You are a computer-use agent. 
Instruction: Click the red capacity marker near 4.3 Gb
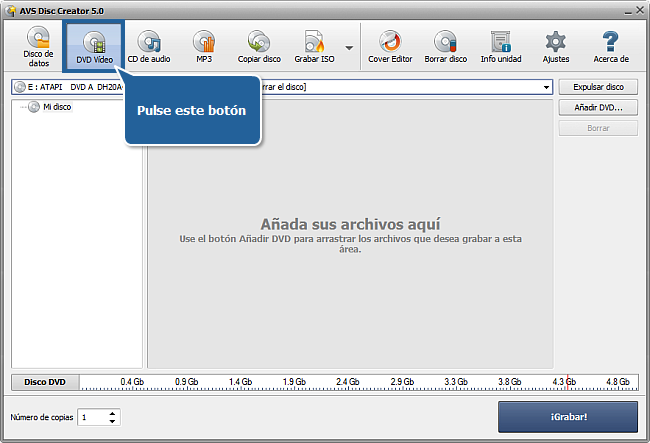coord(567,381)
